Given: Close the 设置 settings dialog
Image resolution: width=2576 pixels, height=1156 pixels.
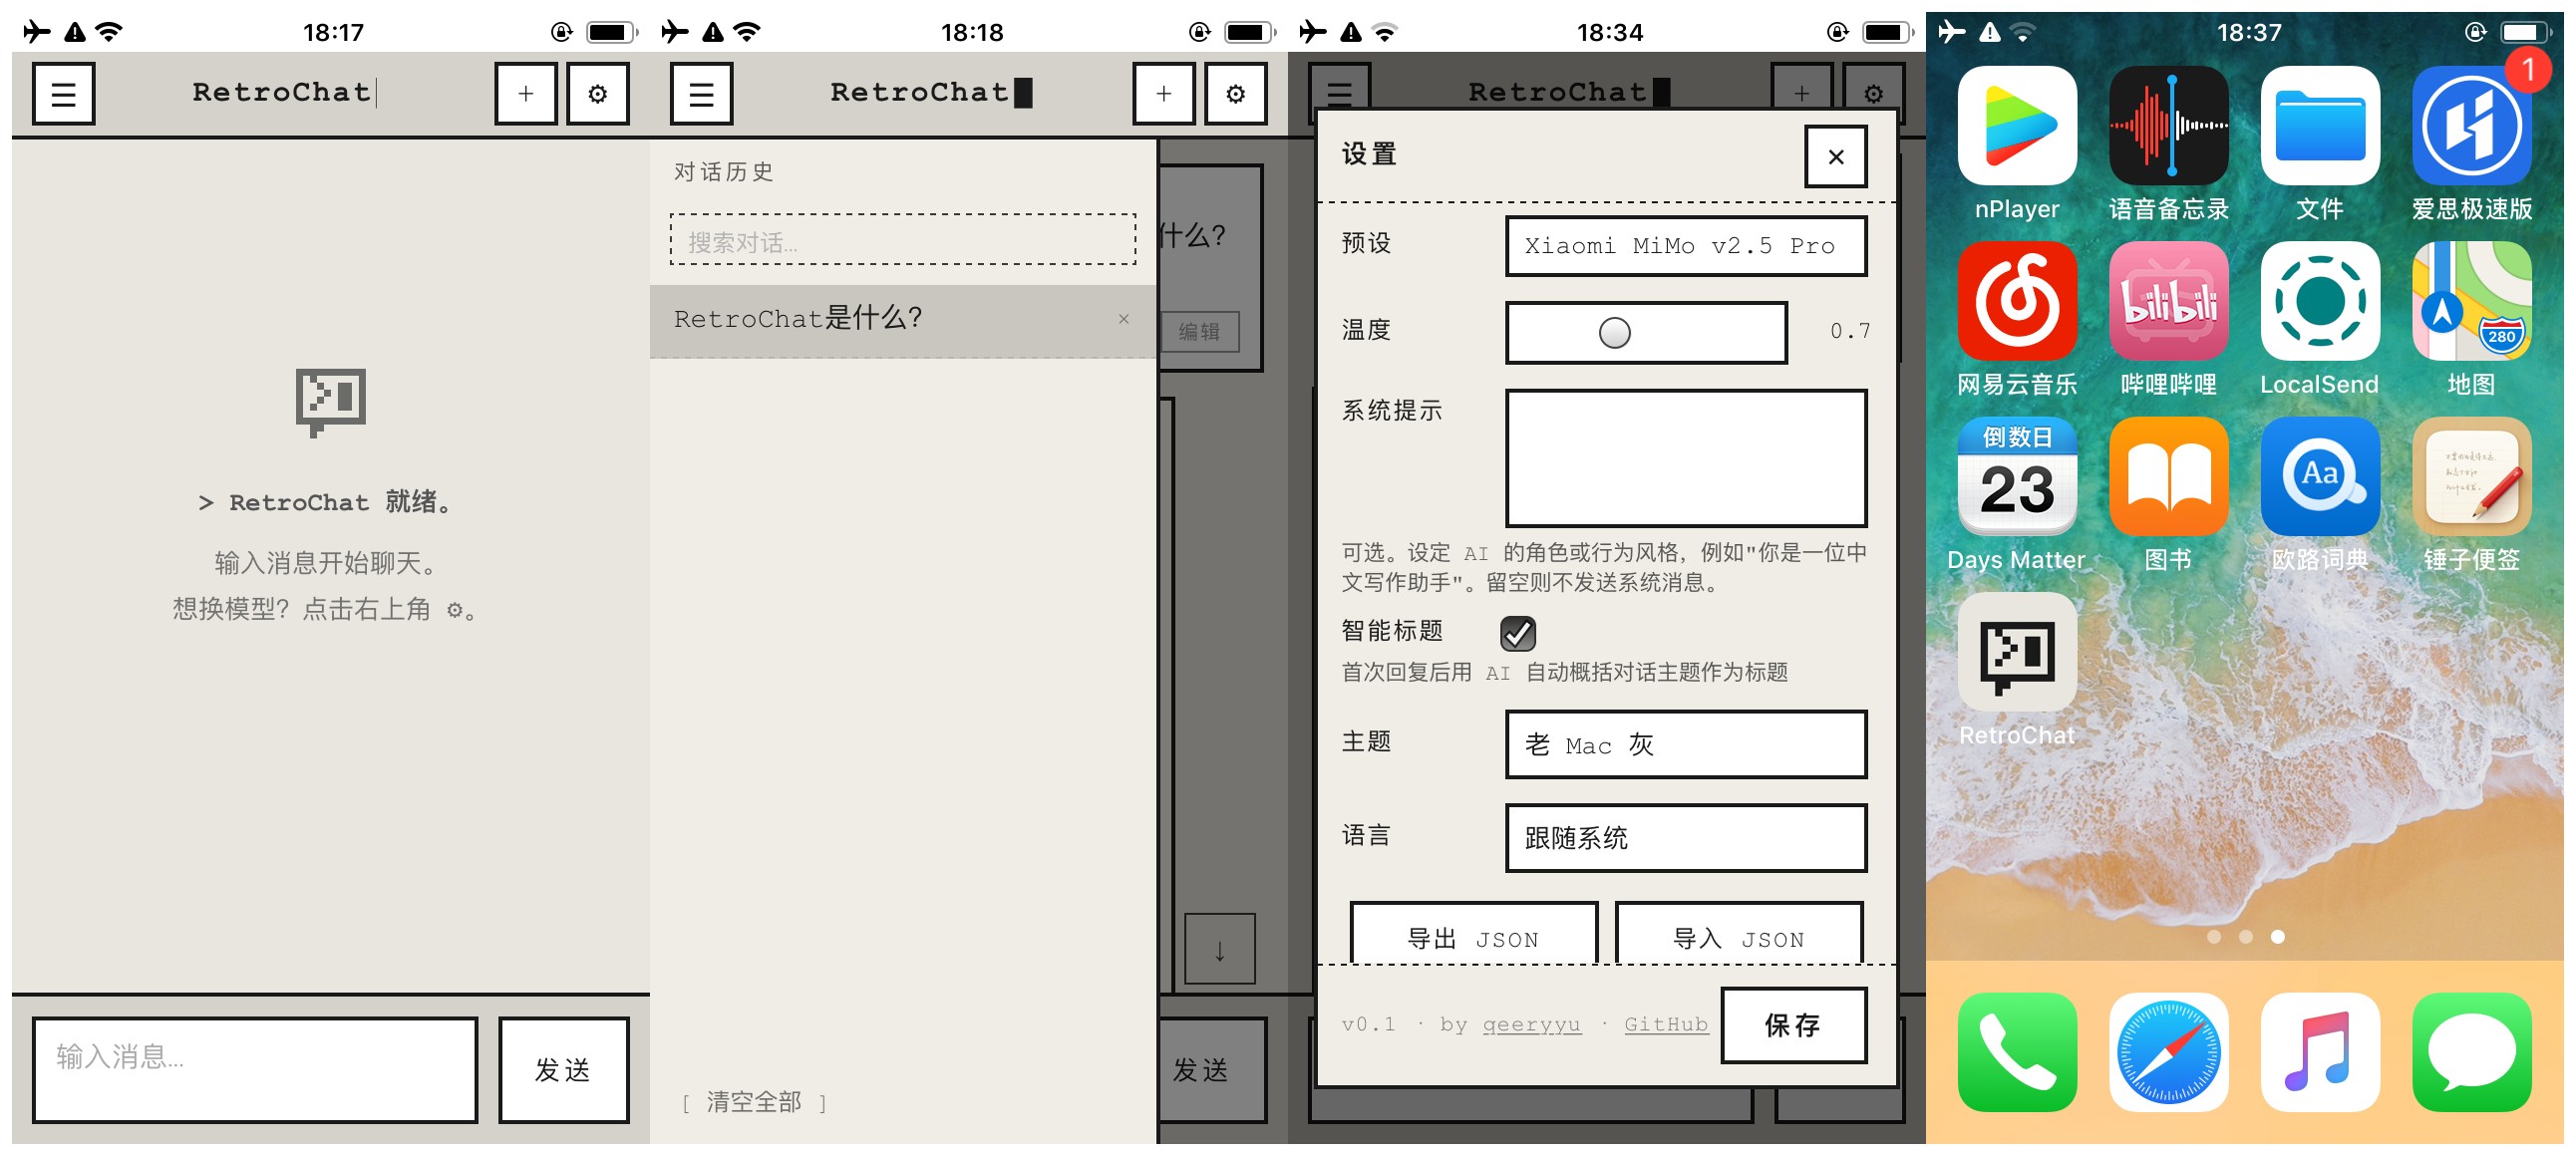Looking at the screenshot, I should pos(1836,157).
